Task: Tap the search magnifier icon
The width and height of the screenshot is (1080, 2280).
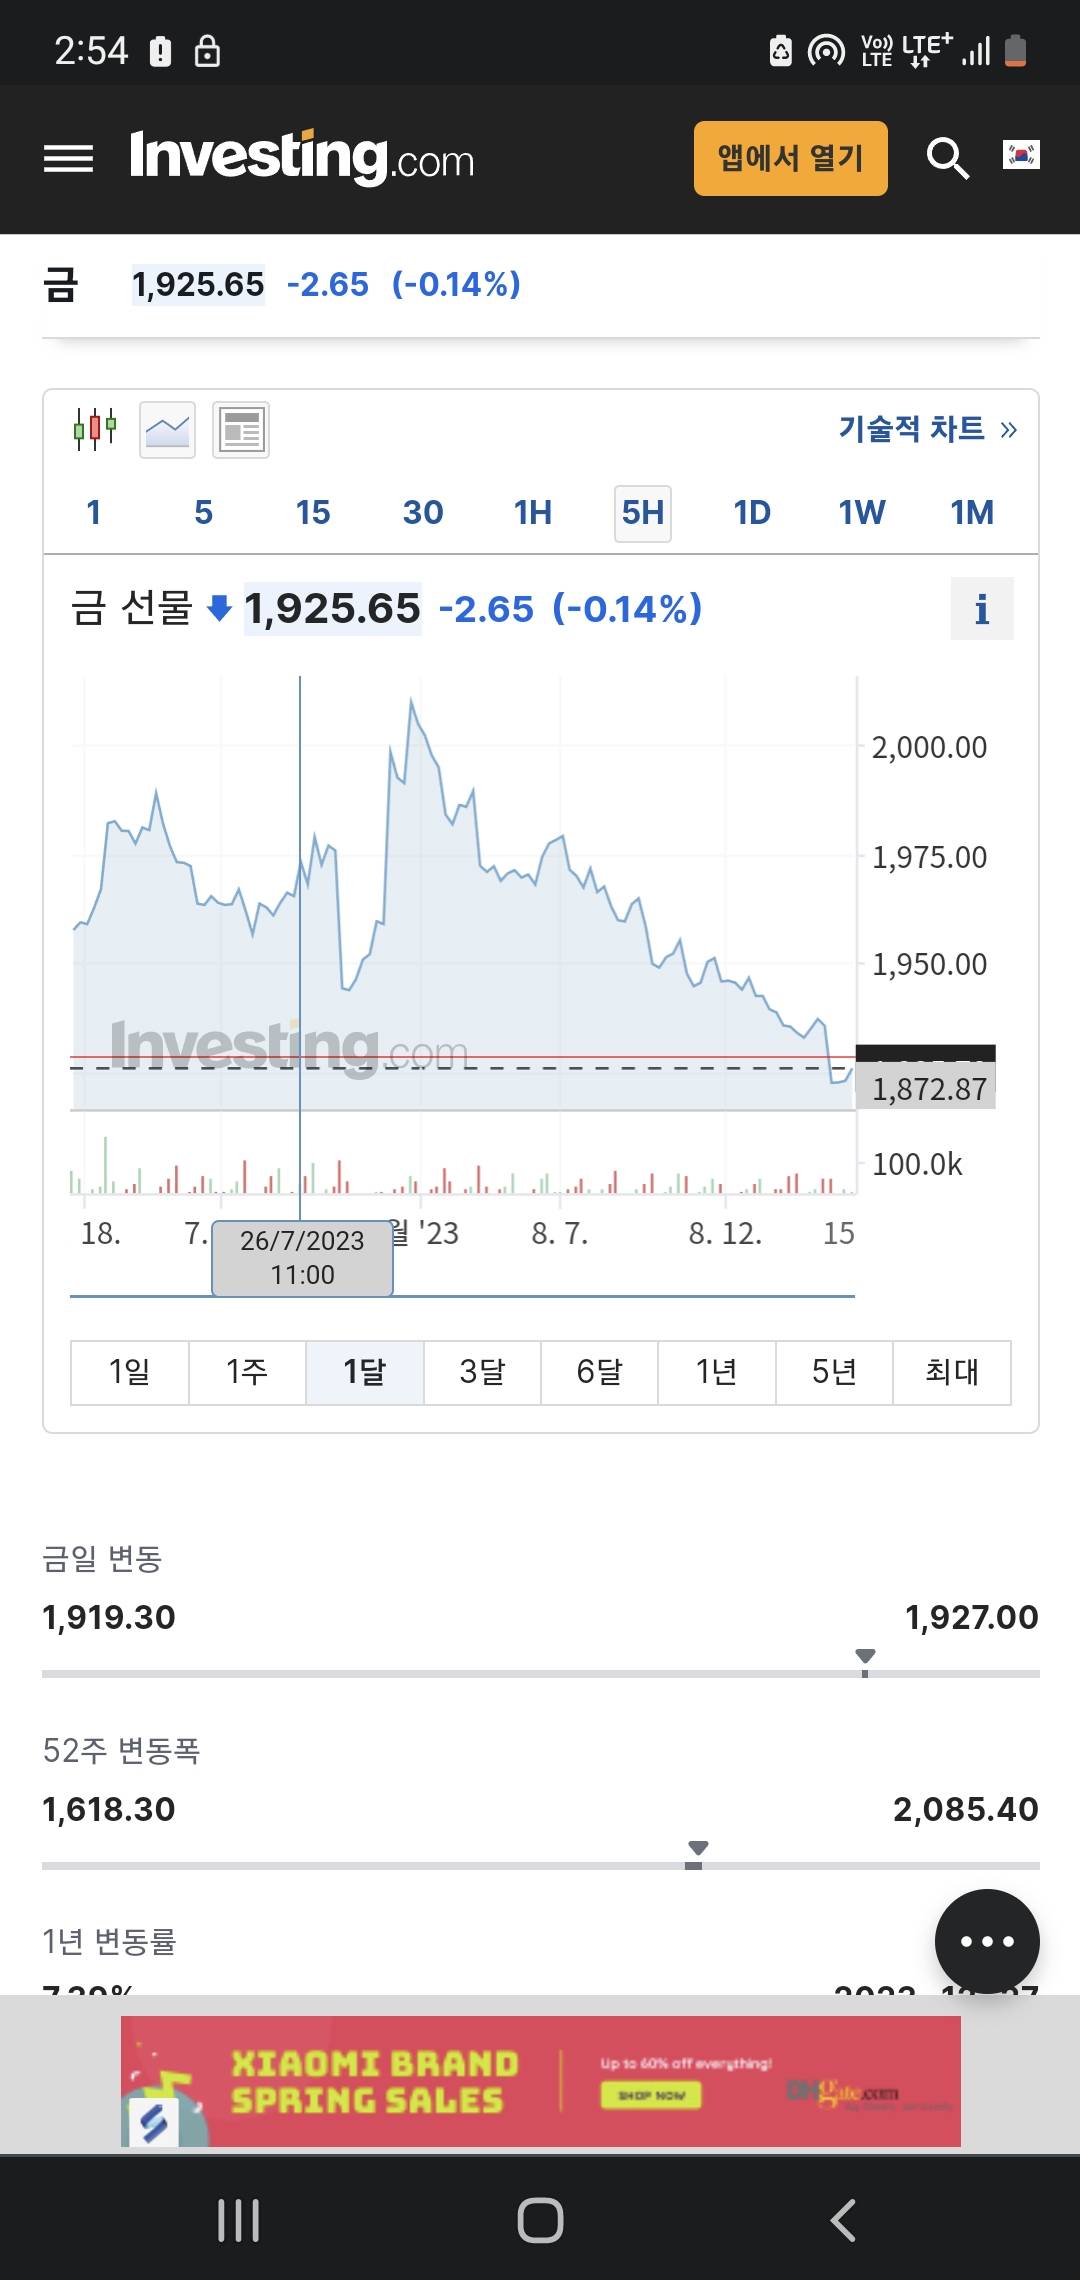Action: pos(947,158)
